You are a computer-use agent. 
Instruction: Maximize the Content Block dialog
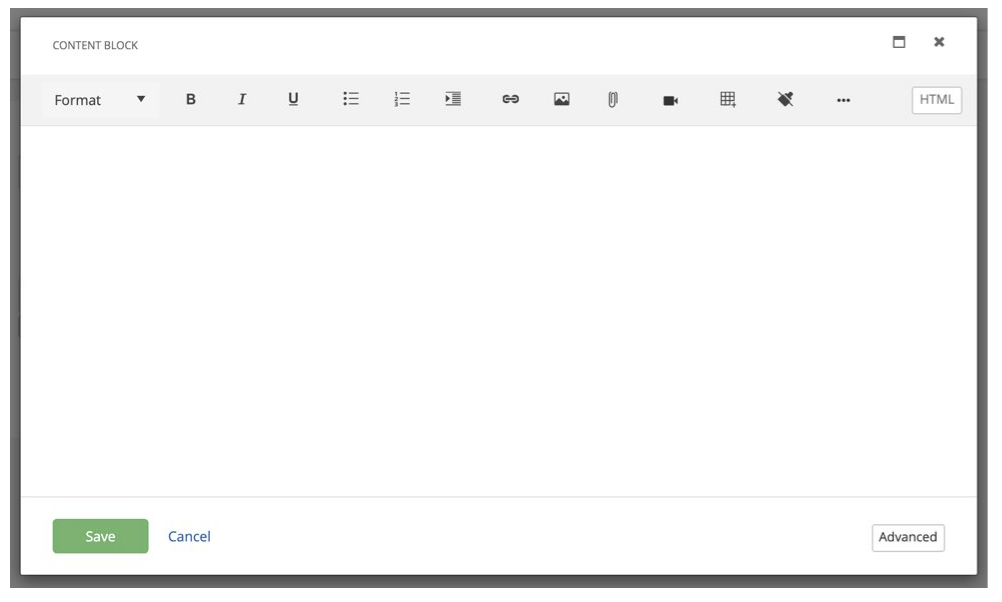(x=898, y=42)
